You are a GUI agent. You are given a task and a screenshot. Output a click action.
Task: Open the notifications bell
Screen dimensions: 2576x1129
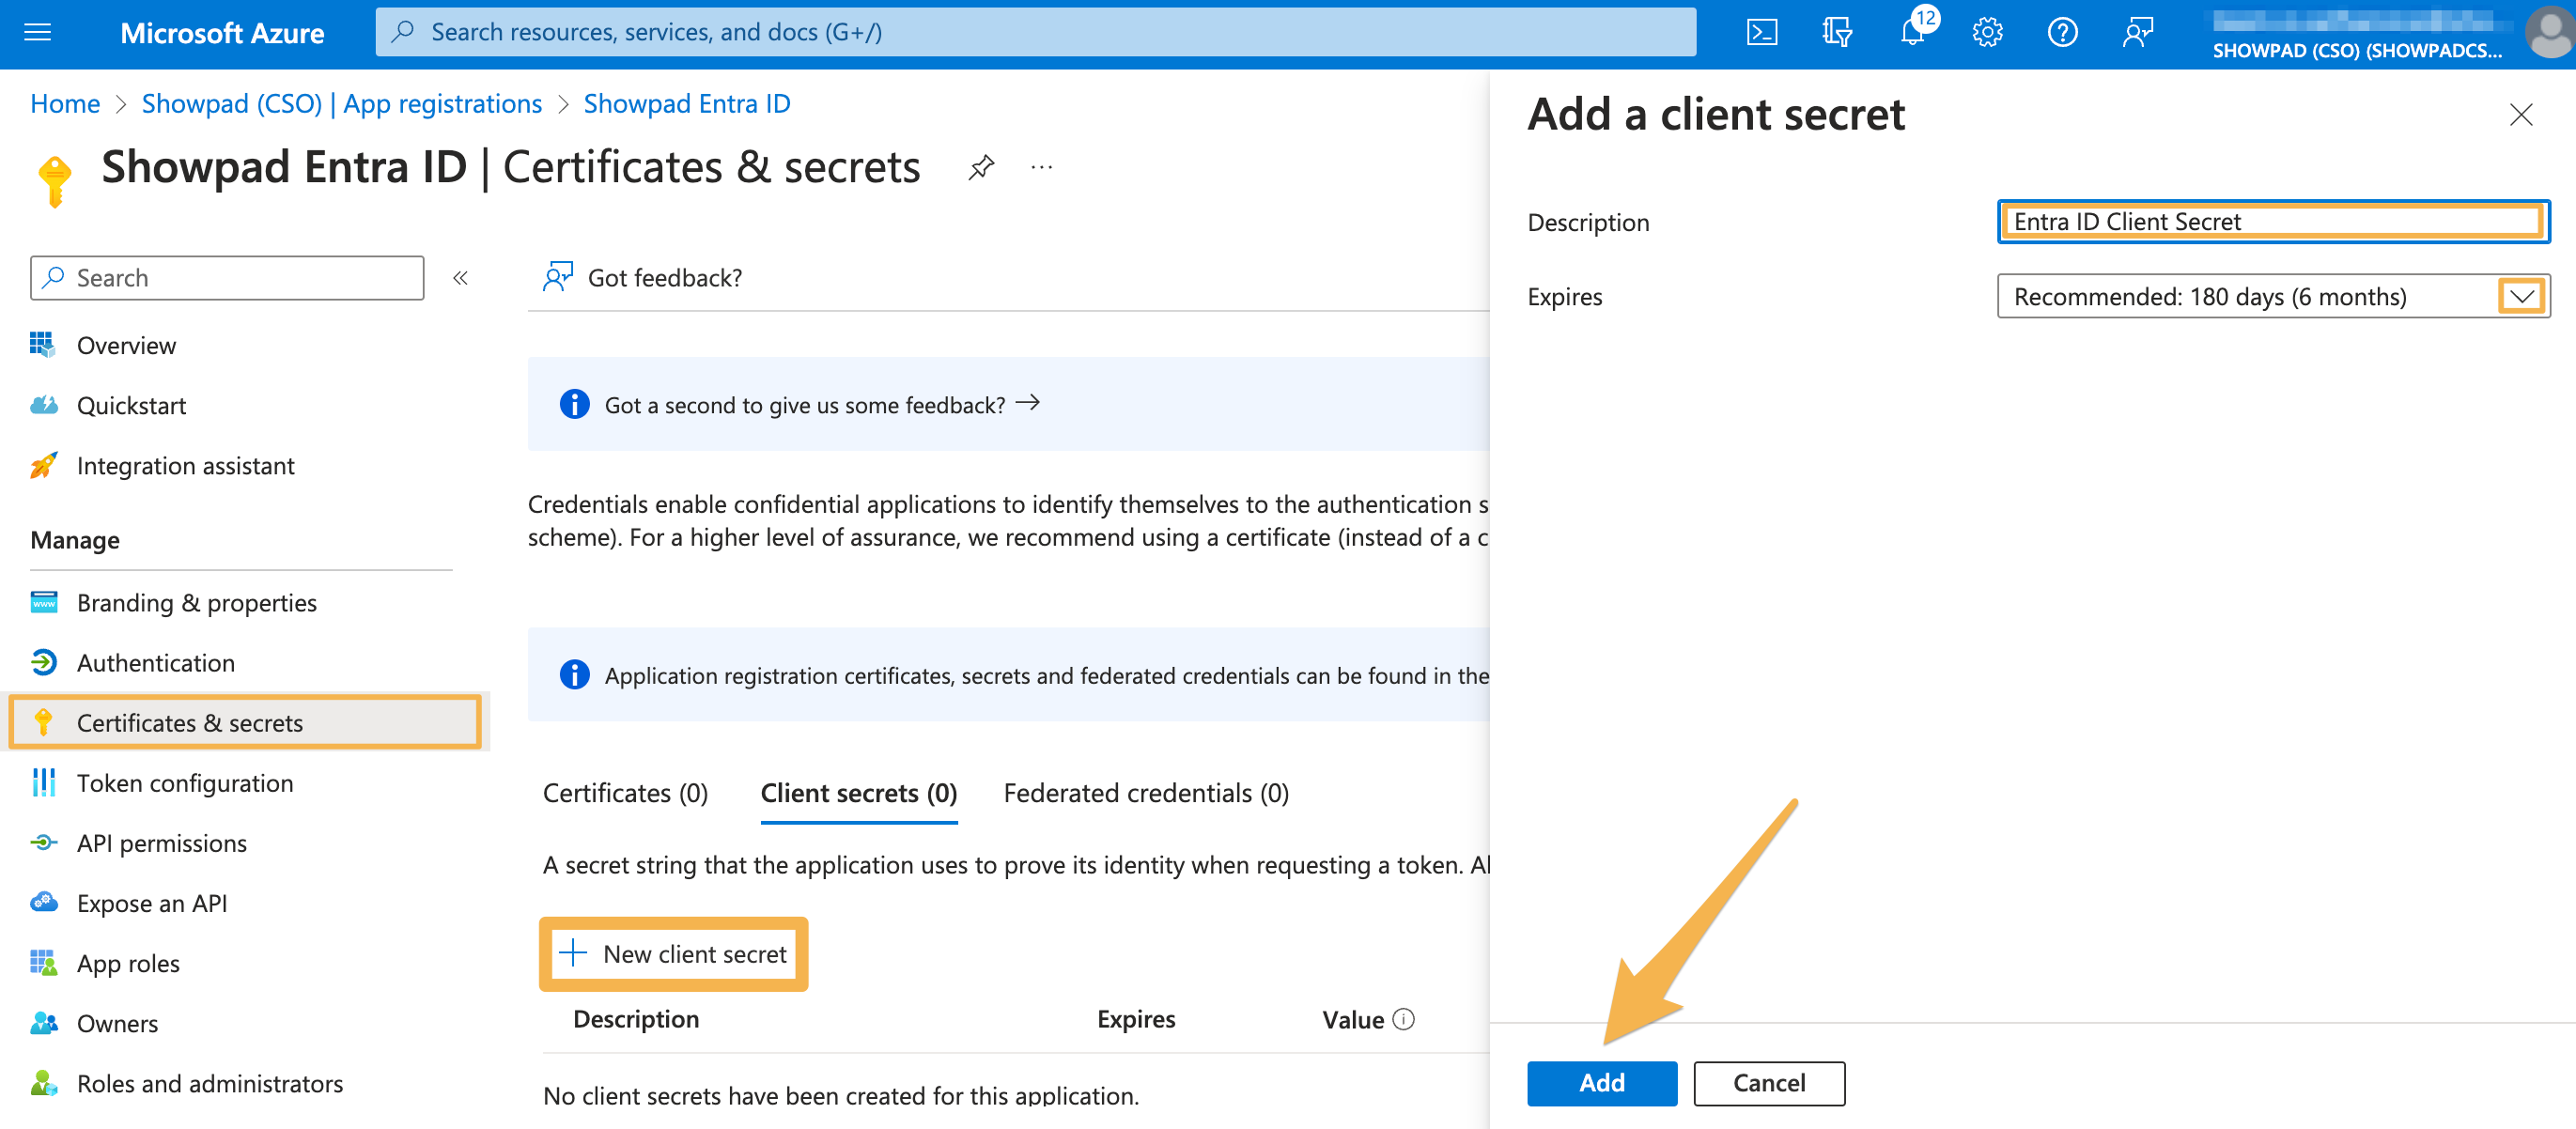point(1911,32)
